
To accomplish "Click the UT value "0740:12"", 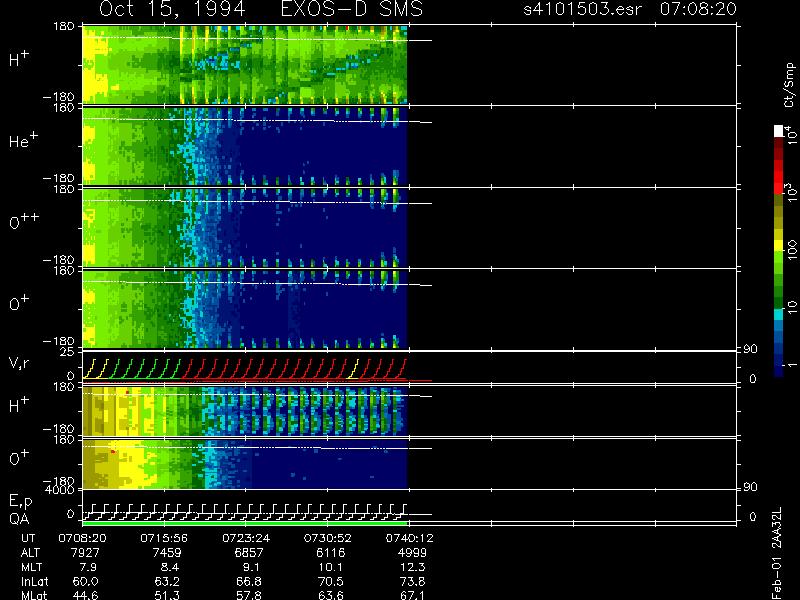I will pyautogui.click(x=409, y=538).
